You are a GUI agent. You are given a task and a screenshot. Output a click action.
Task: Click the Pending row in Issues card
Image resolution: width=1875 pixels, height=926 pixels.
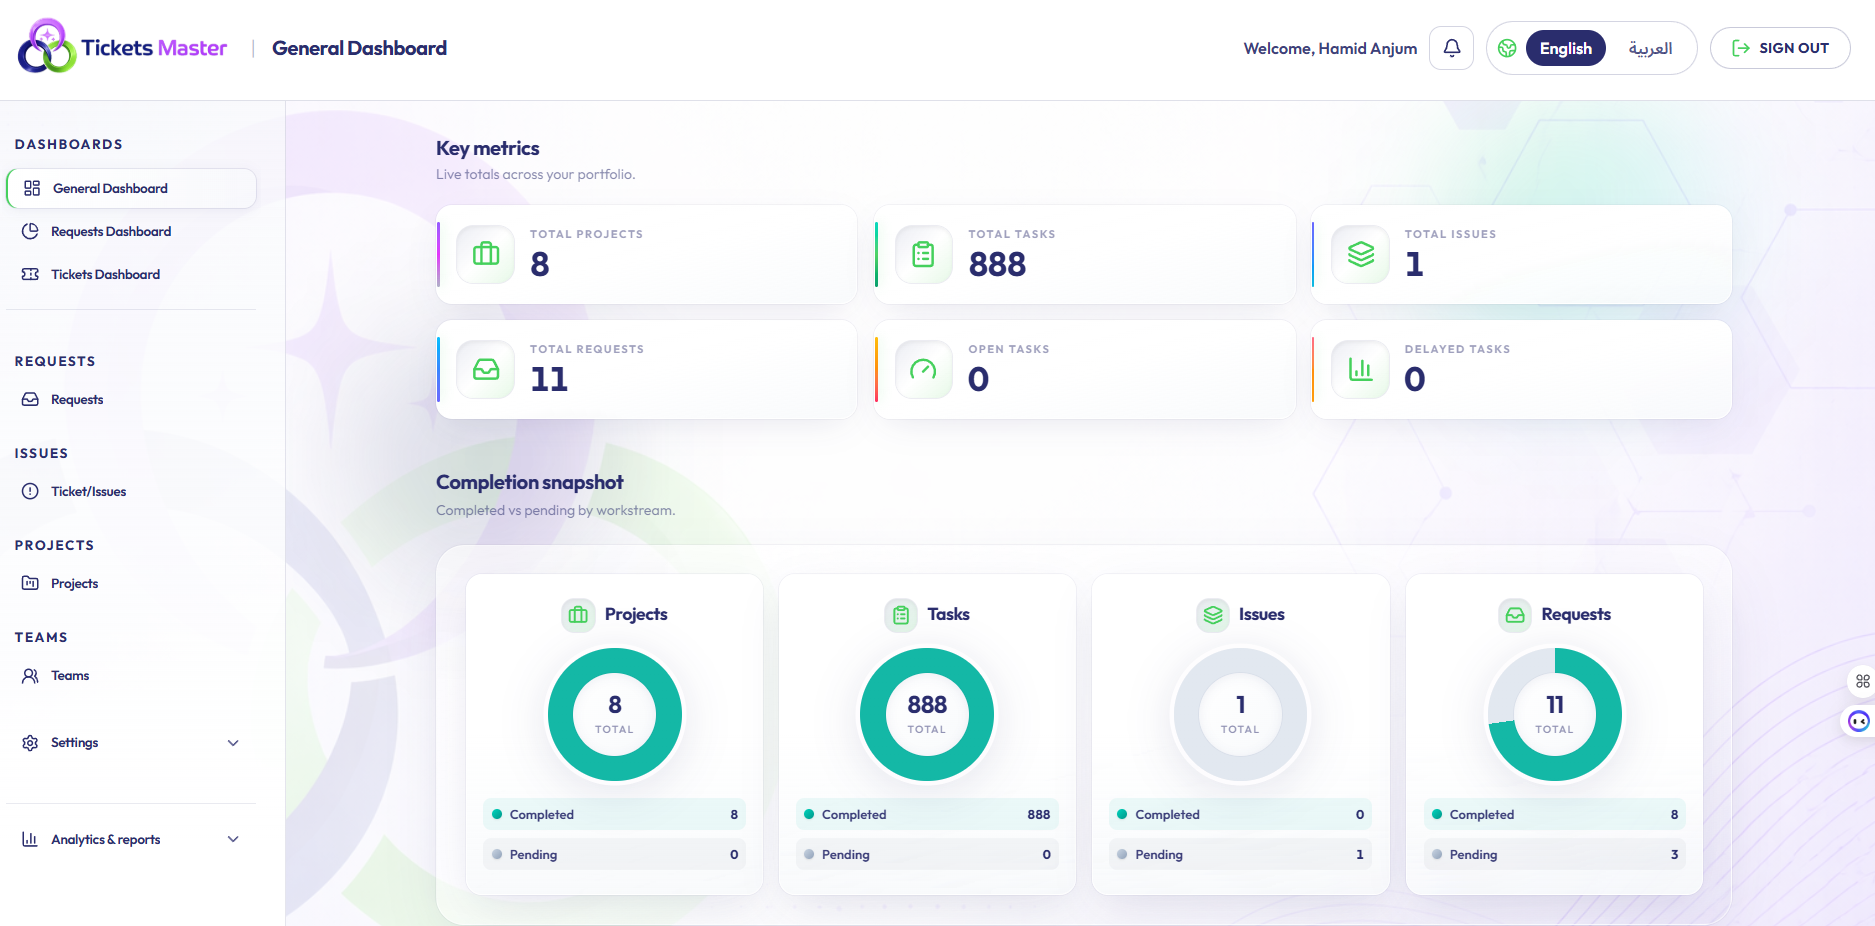1240,855
